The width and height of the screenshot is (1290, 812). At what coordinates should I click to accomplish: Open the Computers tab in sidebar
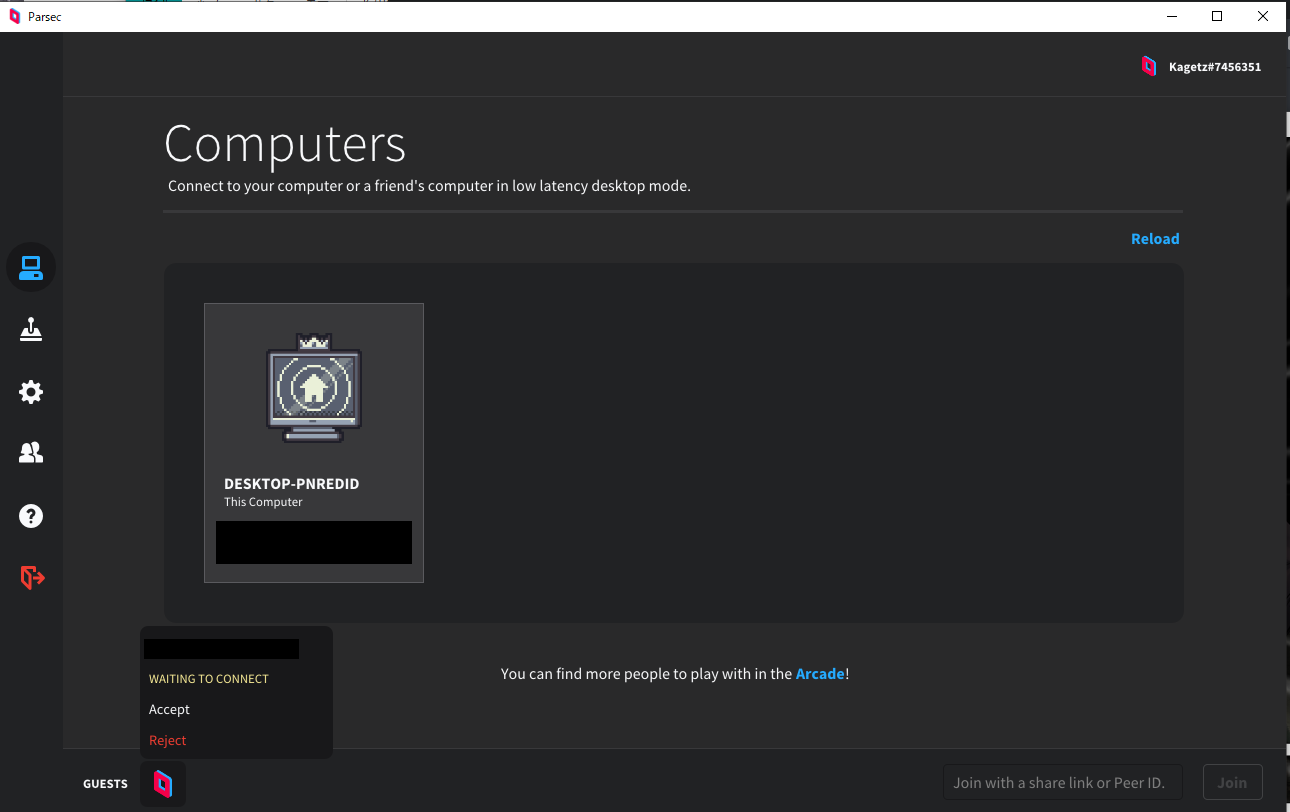(31, 267)
